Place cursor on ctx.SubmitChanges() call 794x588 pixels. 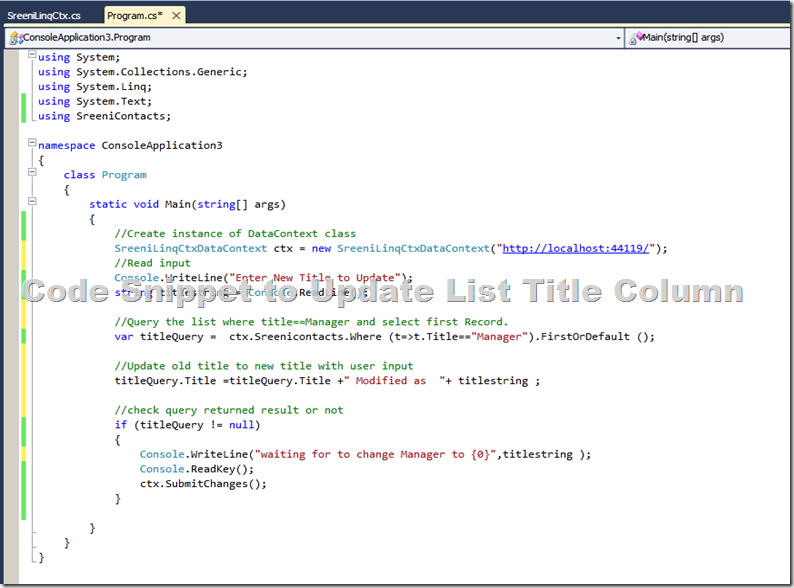pos(203,484)
